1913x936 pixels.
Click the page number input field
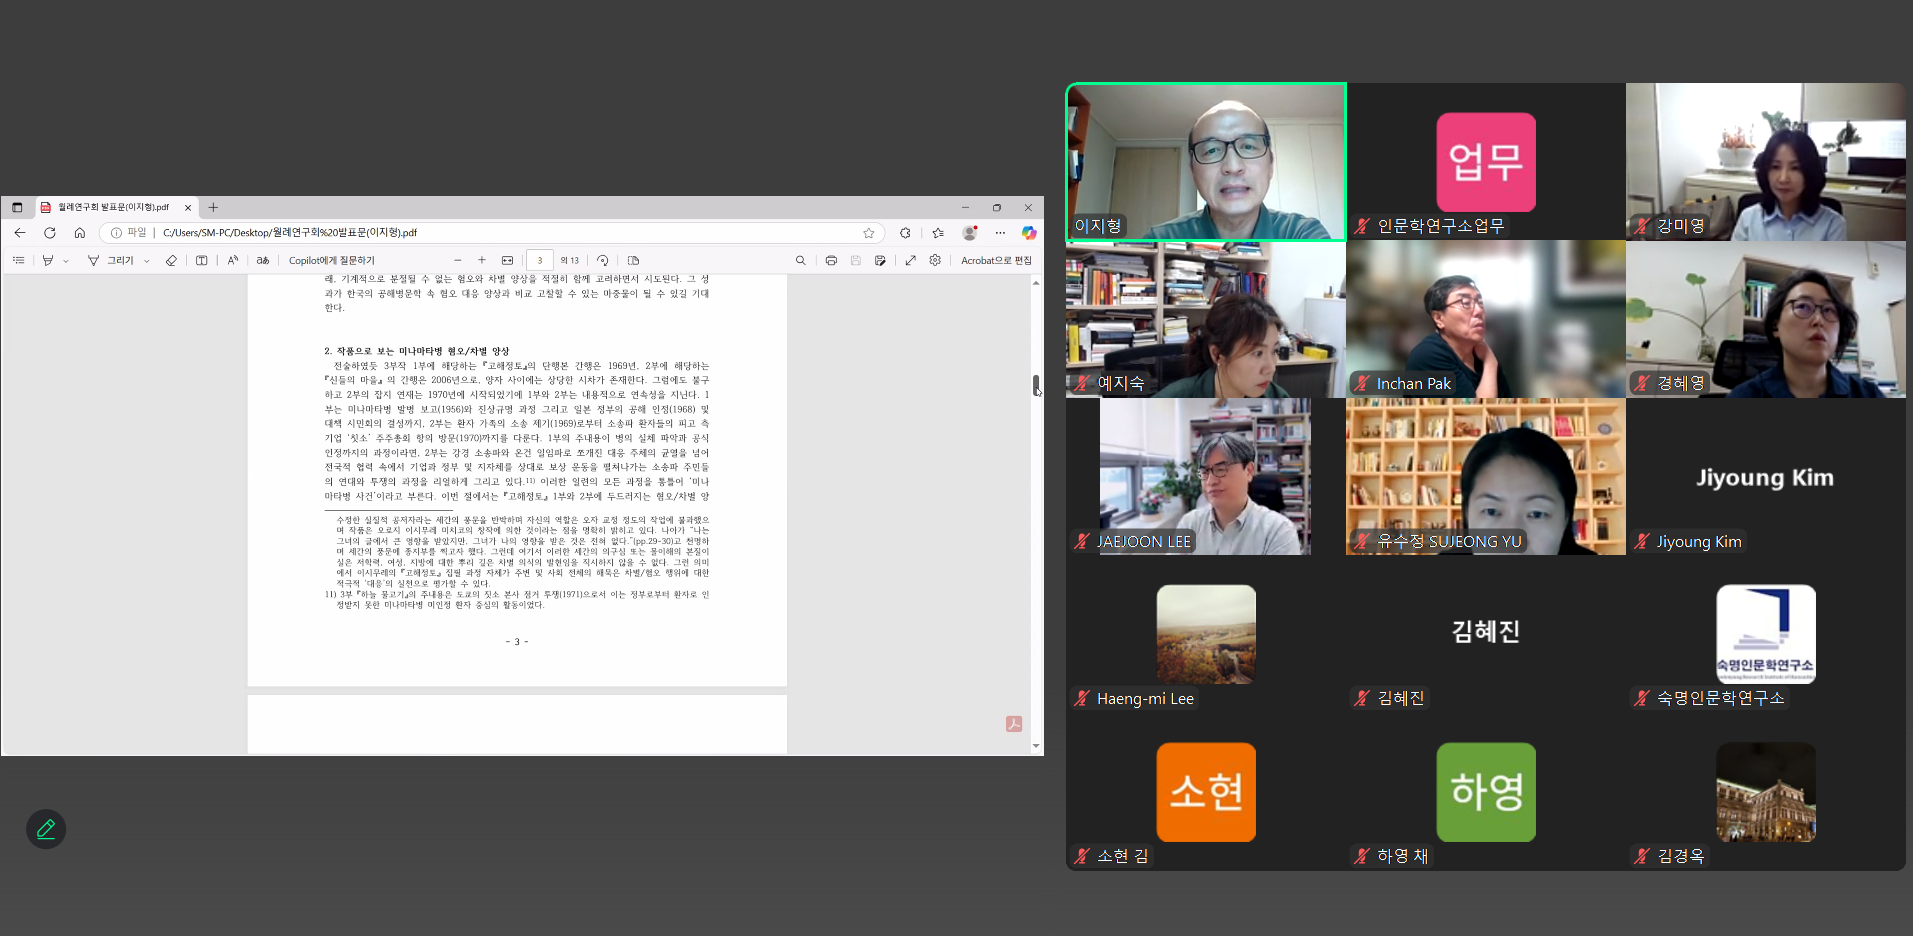[540, 260]
